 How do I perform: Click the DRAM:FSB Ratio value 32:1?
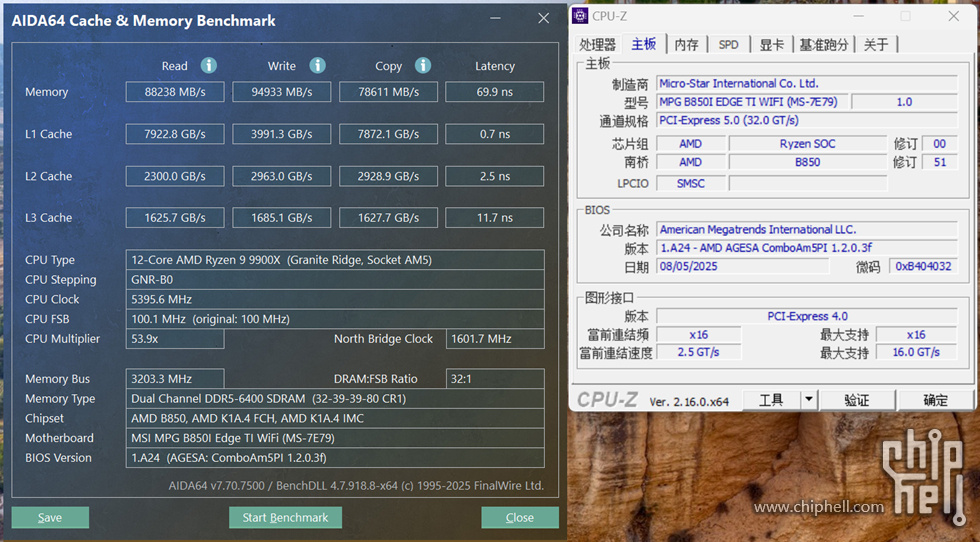tap(495, 379)
